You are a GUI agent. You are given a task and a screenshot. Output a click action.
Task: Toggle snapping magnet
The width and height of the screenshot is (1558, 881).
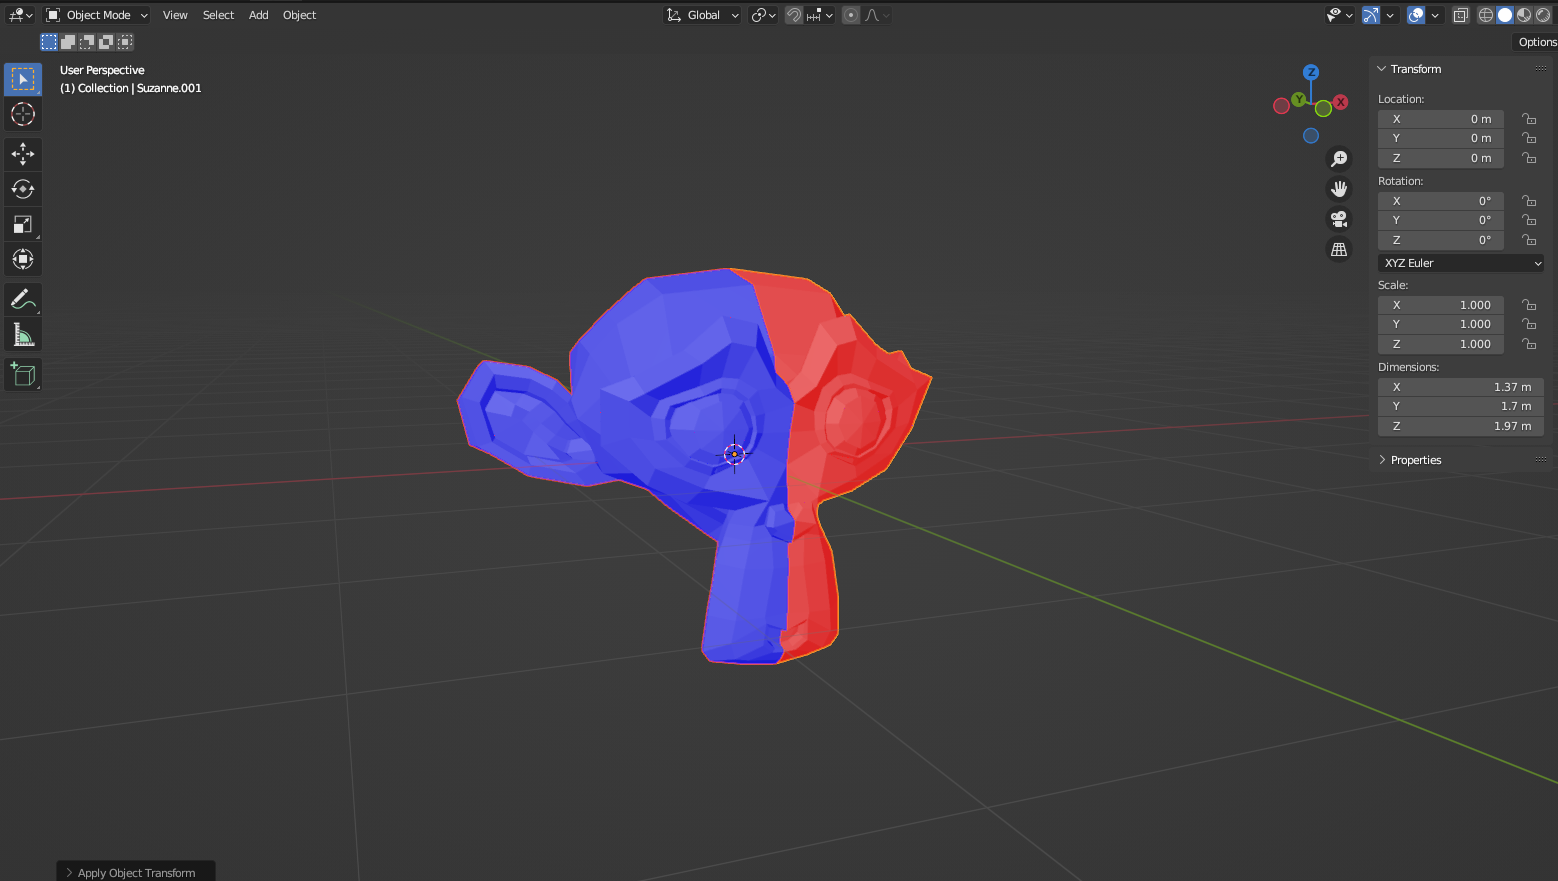(x=794, y=15)
